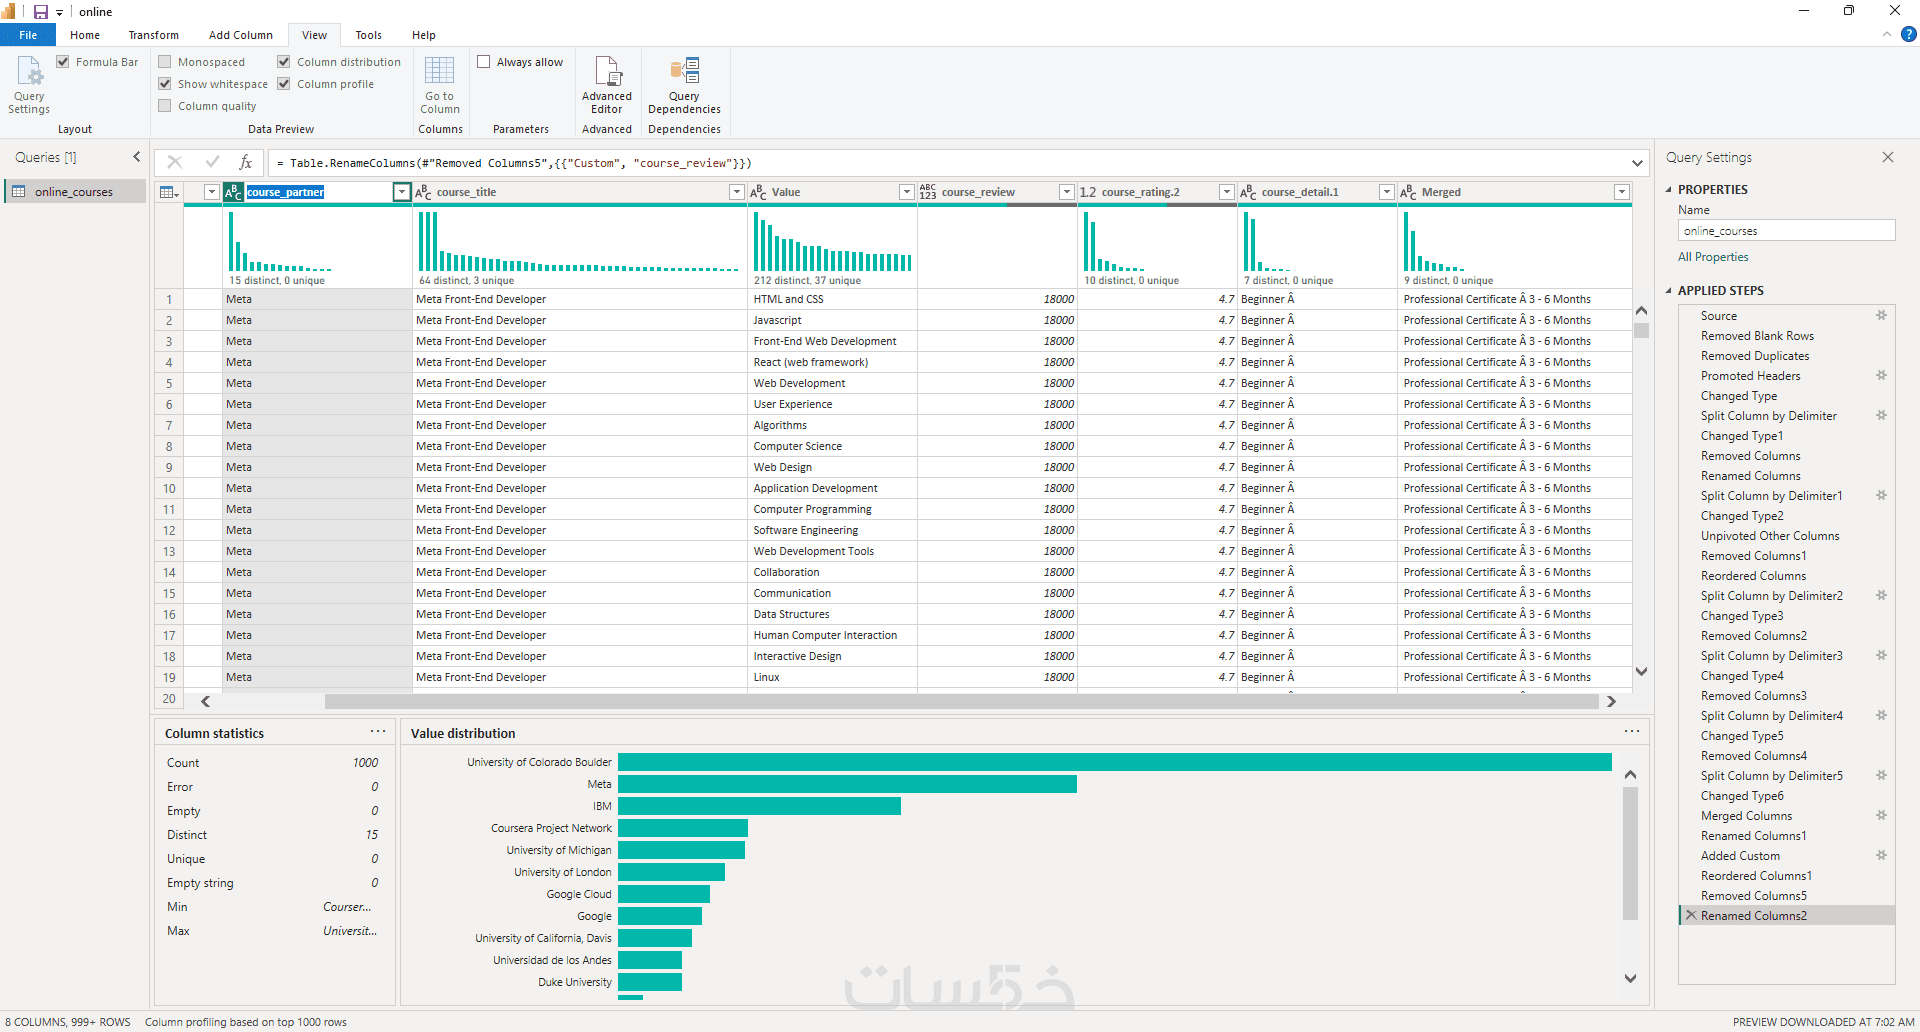Screen dimensions: 1920x1032
Task: Open course_title column filter dropdown
Action: point(737,192)
